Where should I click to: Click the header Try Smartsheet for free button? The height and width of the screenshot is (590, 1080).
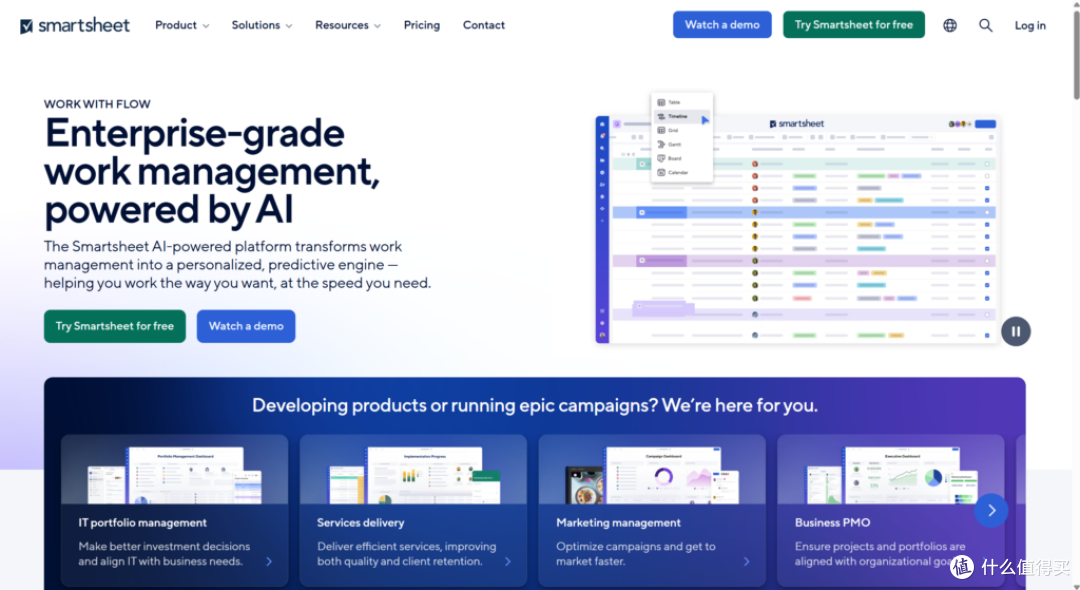click(853, 25)
